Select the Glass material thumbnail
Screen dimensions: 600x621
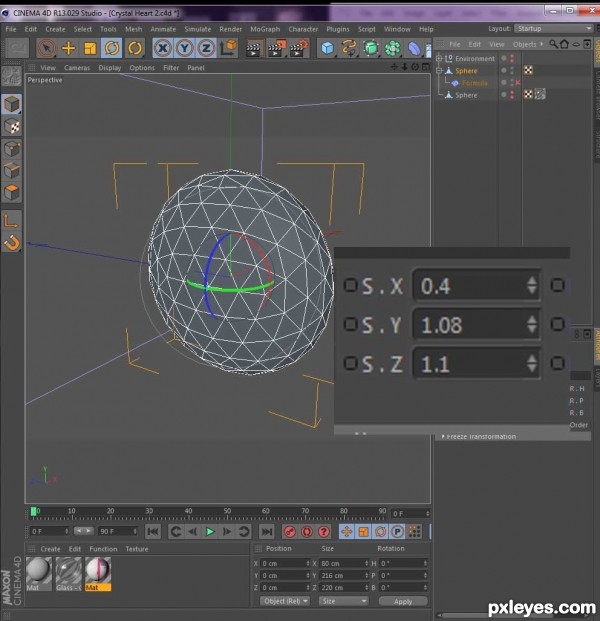pyautogui.click(x=69, y=573)
